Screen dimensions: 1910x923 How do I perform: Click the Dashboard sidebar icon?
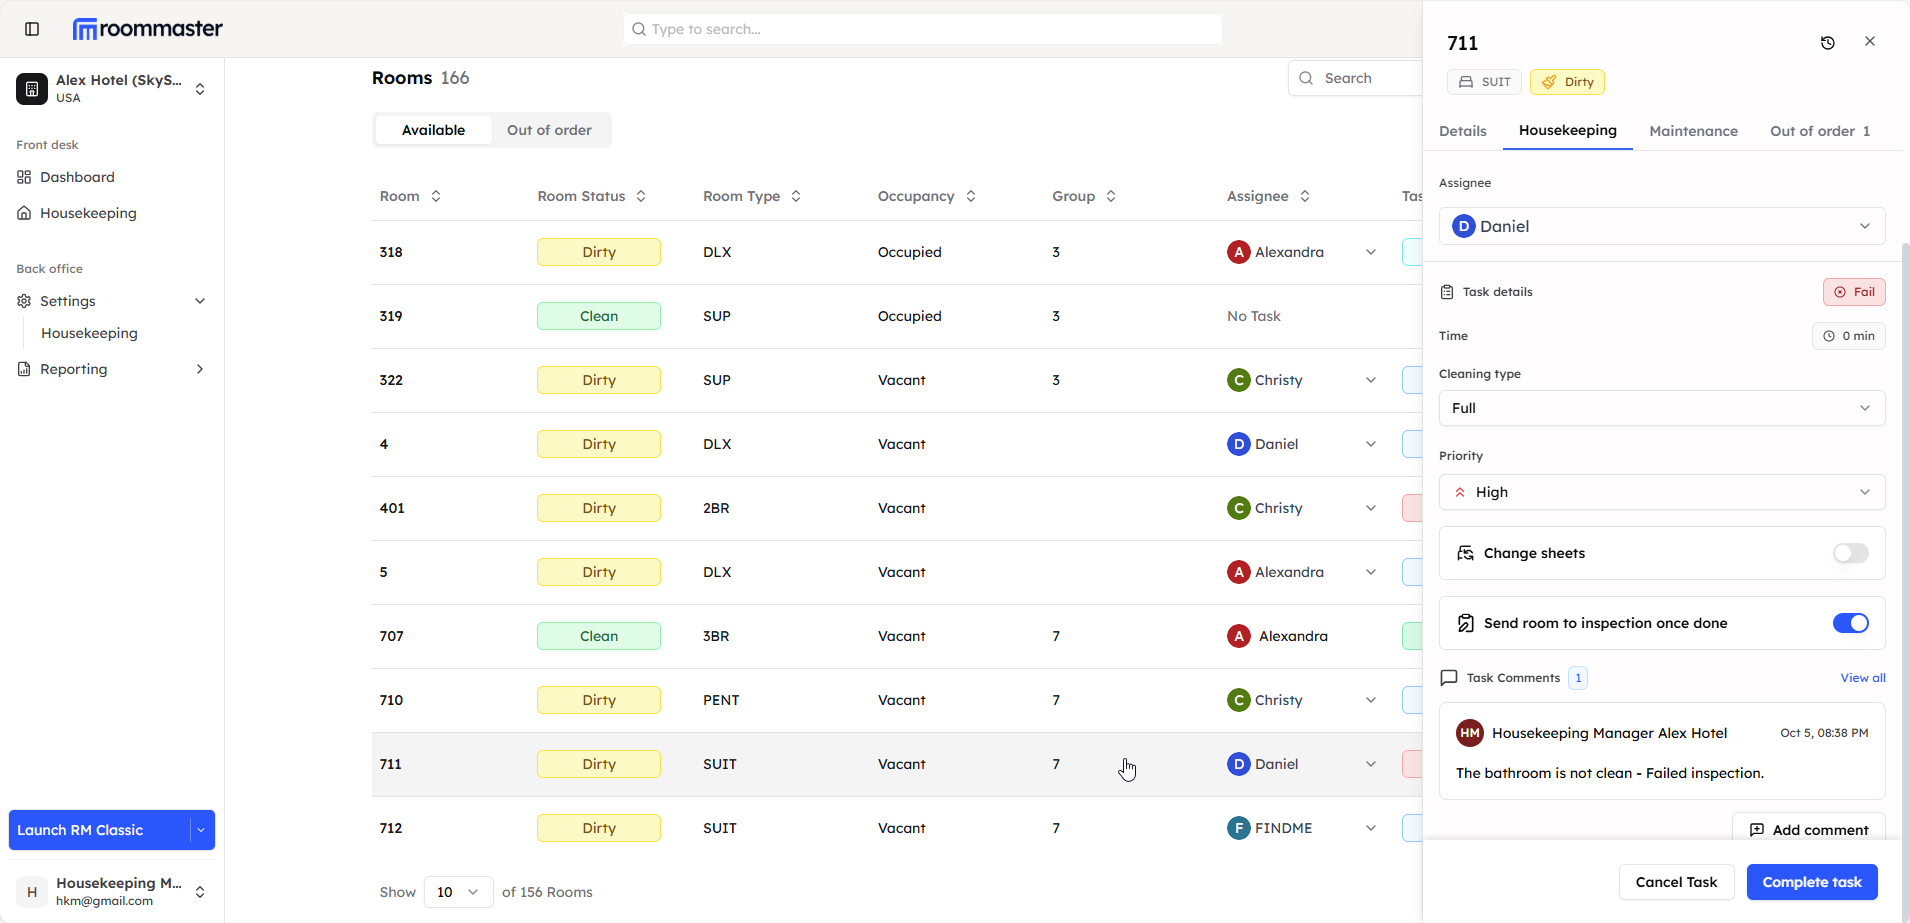tap(24, 177)
